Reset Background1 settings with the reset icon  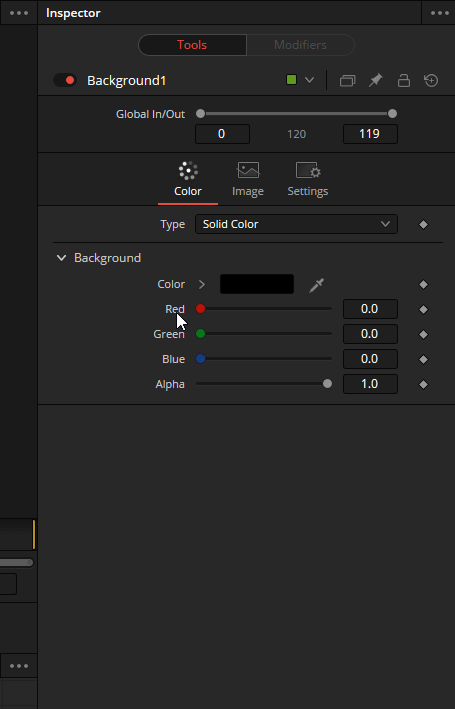(431, 80)
